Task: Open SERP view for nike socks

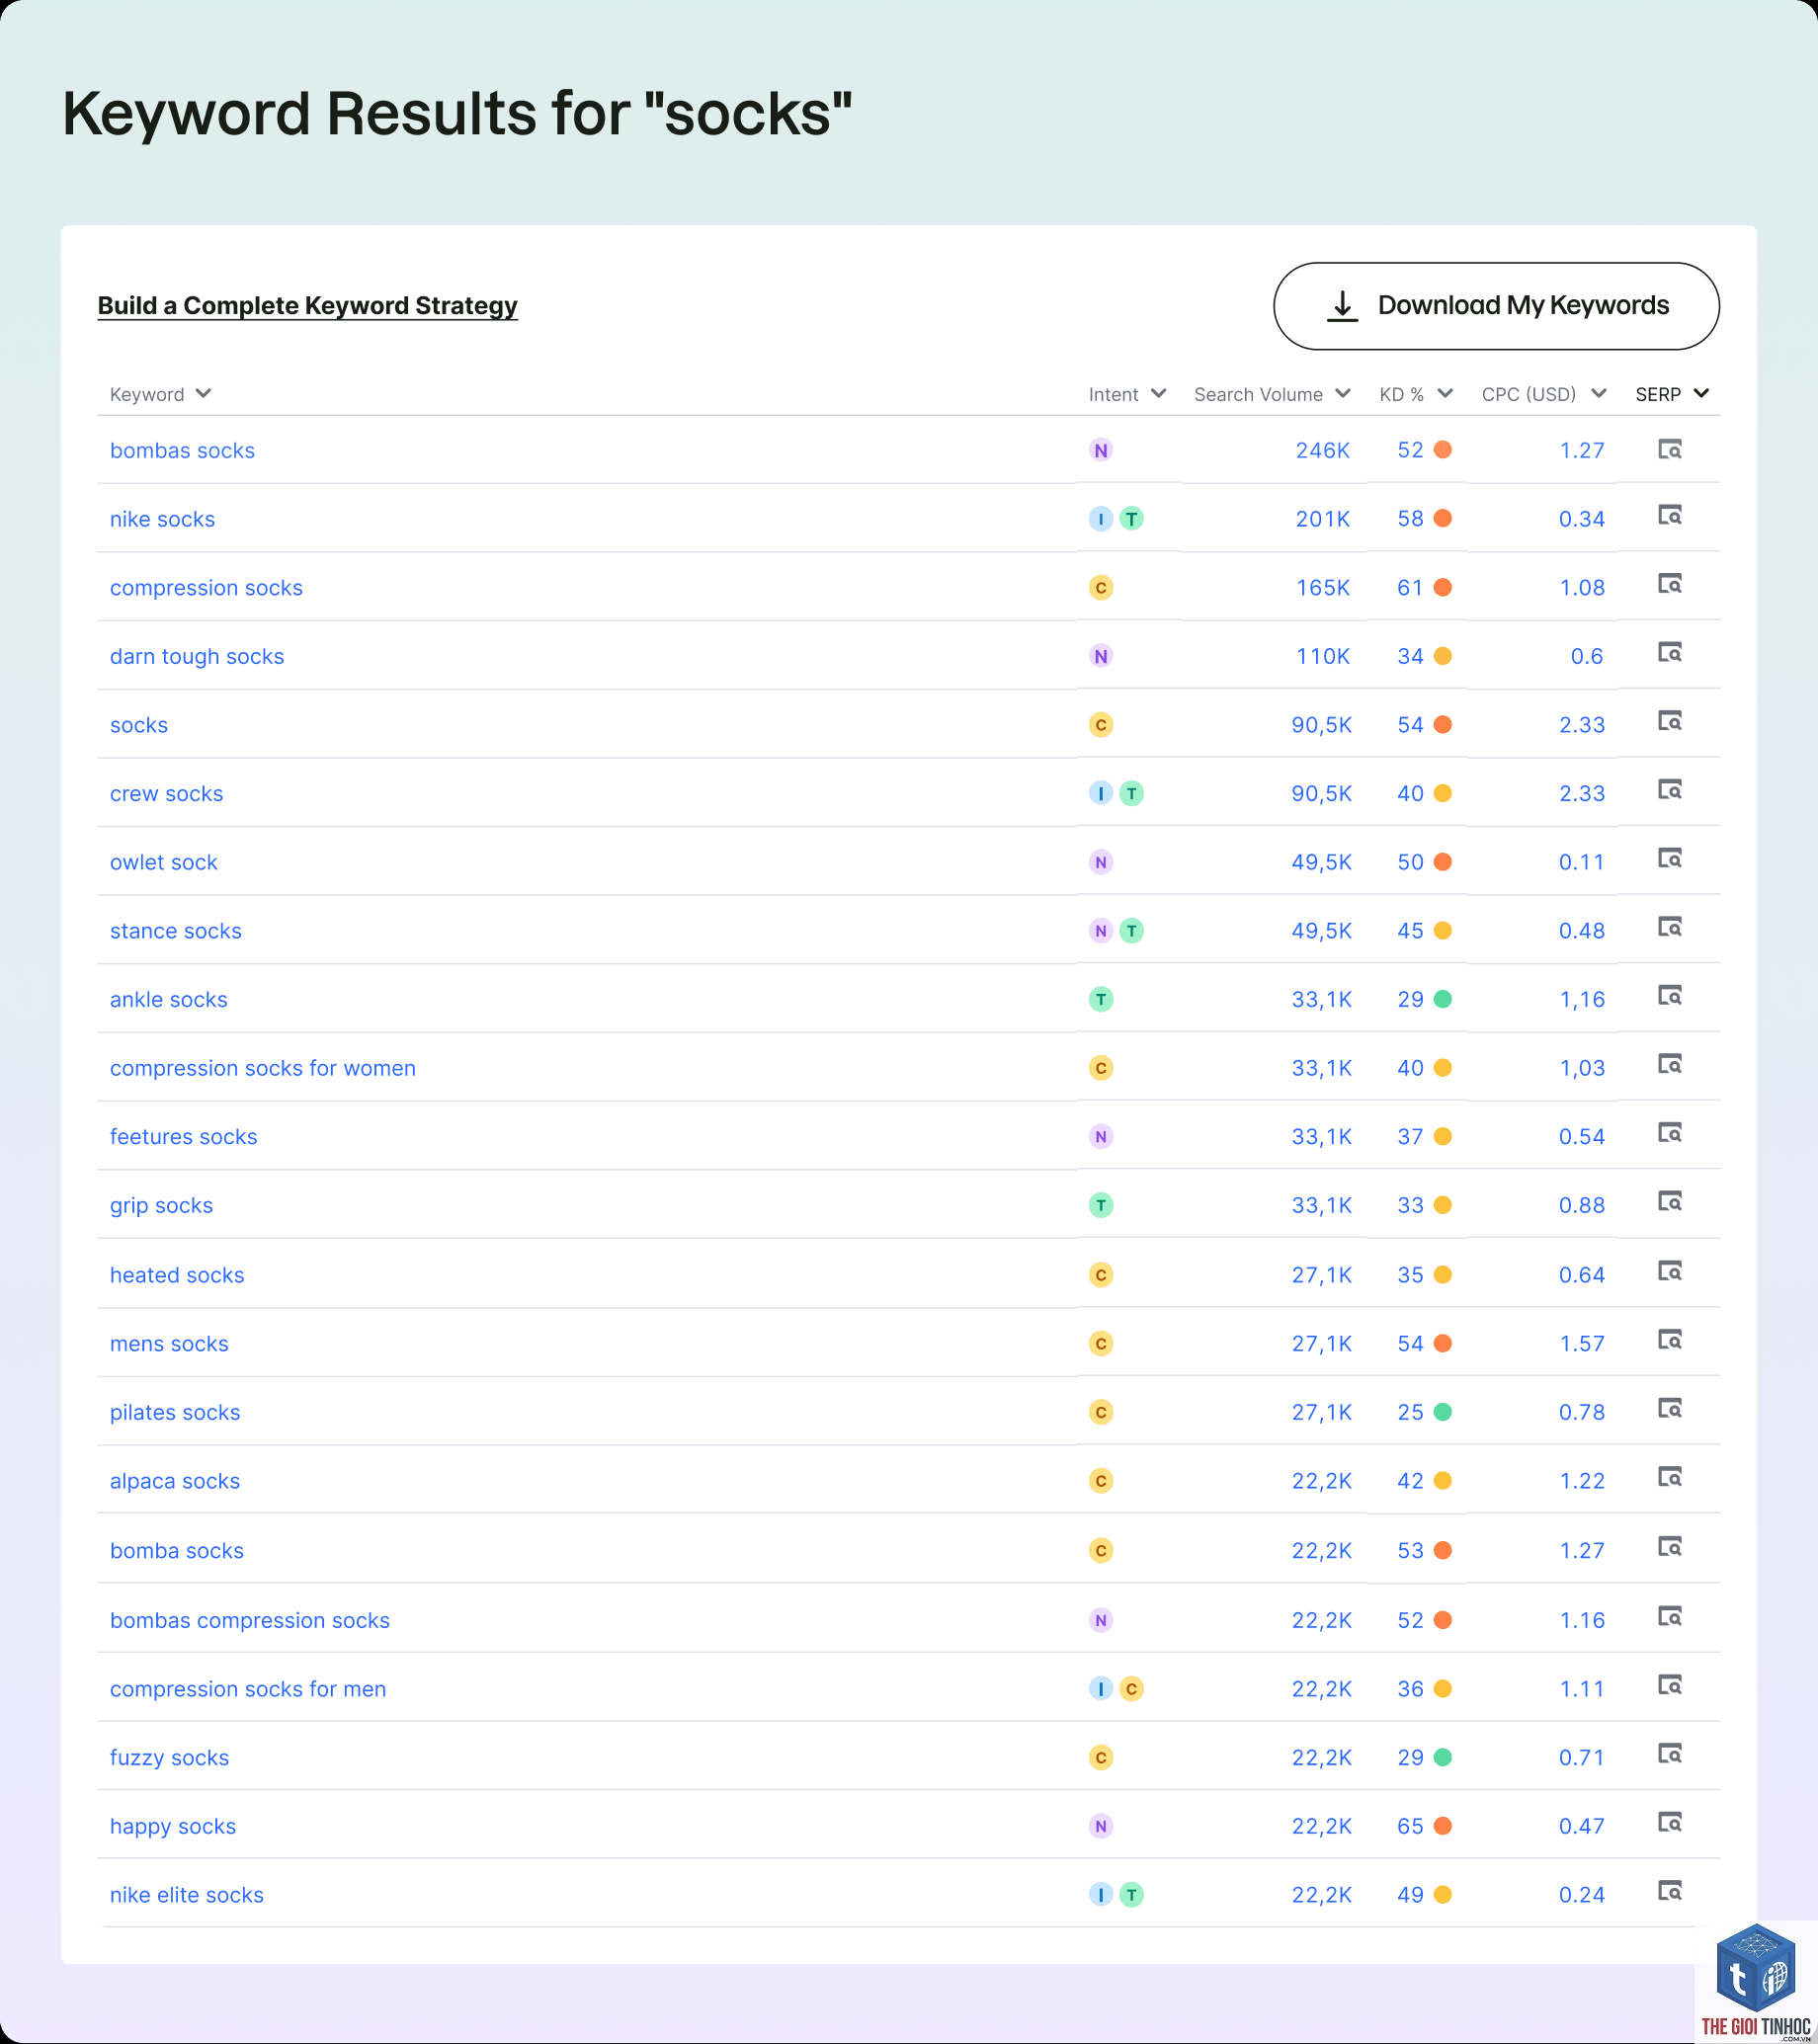Action: pyautogui.click(x=1669, y=515)
